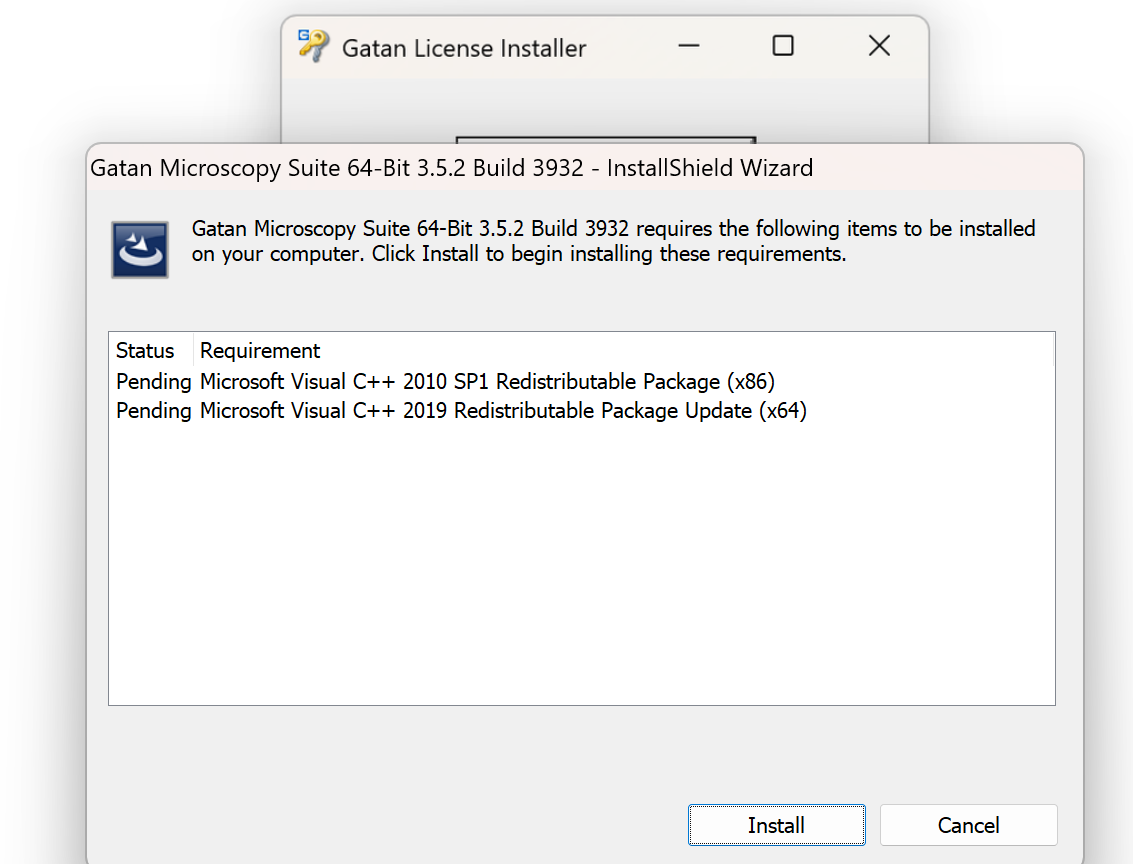1133x864 pixels.
Task: Click the partially hidden button behind the wizard
Action: 605,140
